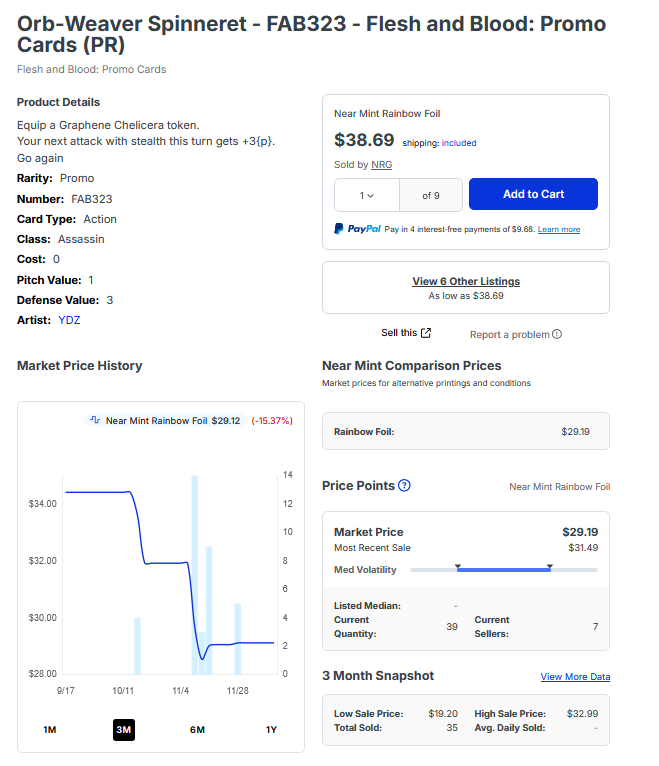Click the High Sale Price $32.99 value
The width and height of the screenshot is (659, 766).
click(582, 714)
